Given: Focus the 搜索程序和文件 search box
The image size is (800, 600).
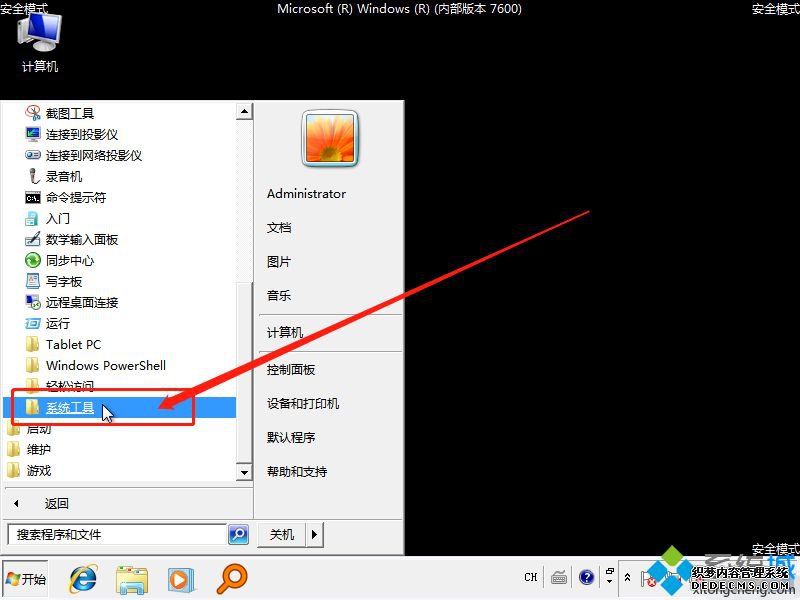Looking at the screenshot, I should coord(115,535).
